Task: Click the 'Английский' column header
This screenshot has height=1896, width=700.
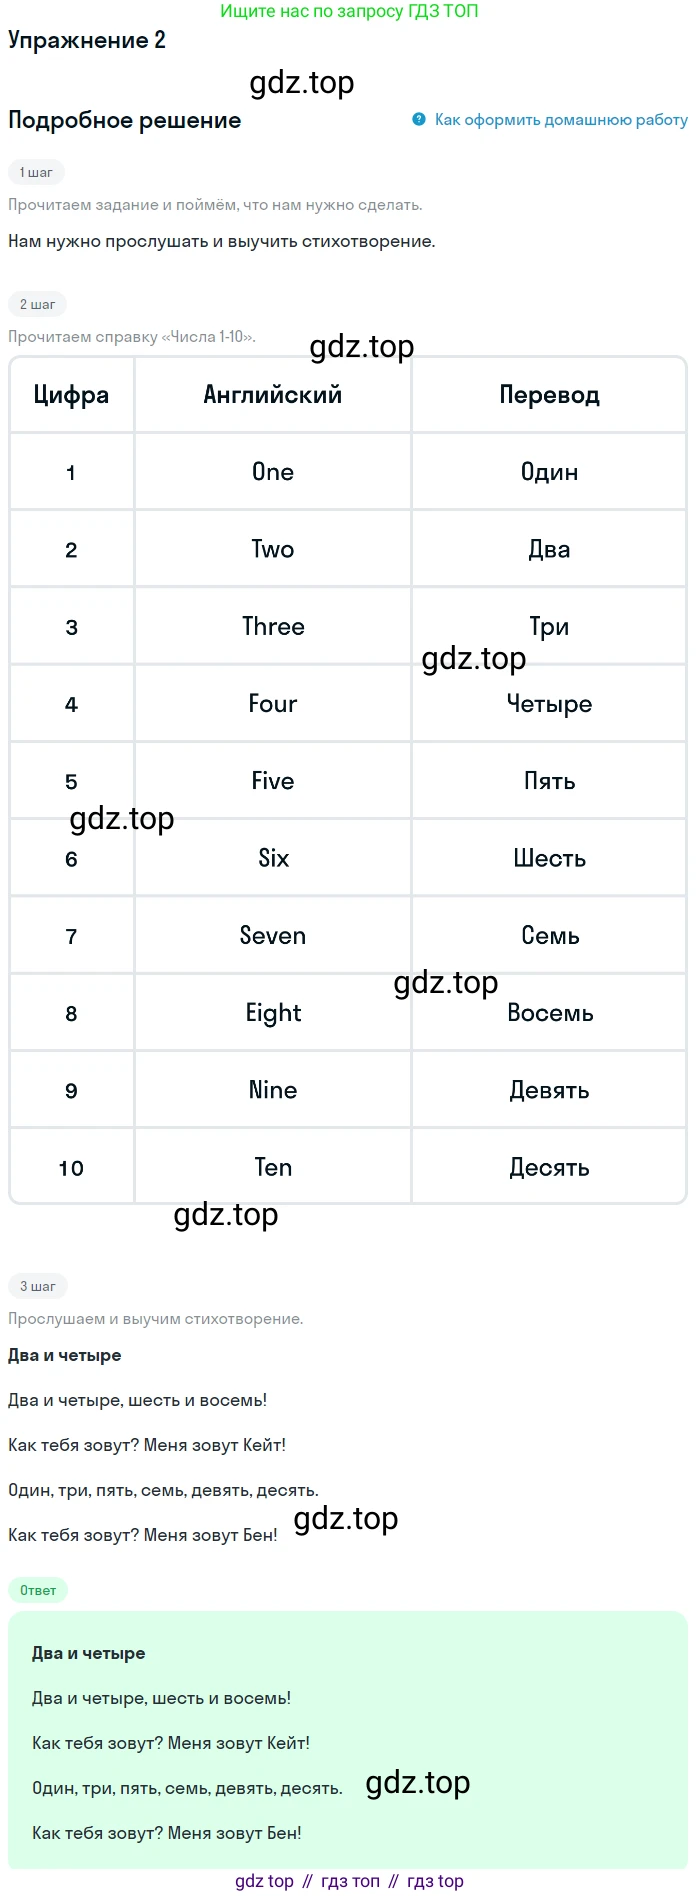Action: 273,395
